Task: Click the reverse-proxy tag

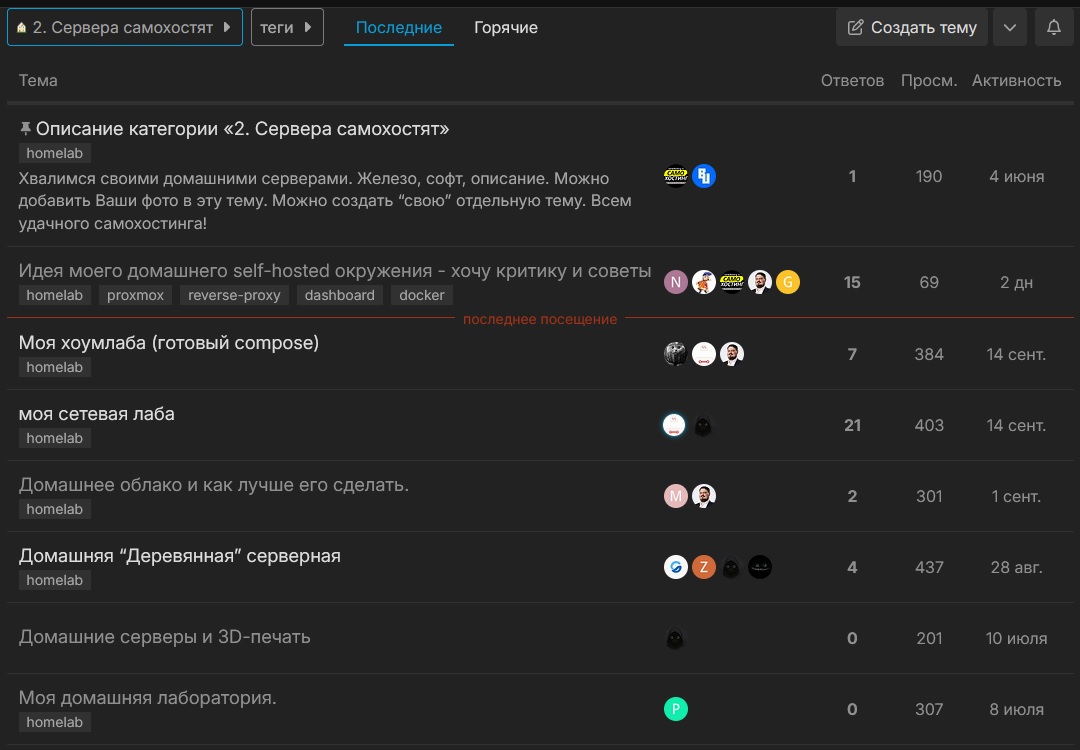Action: coord(234,295)
